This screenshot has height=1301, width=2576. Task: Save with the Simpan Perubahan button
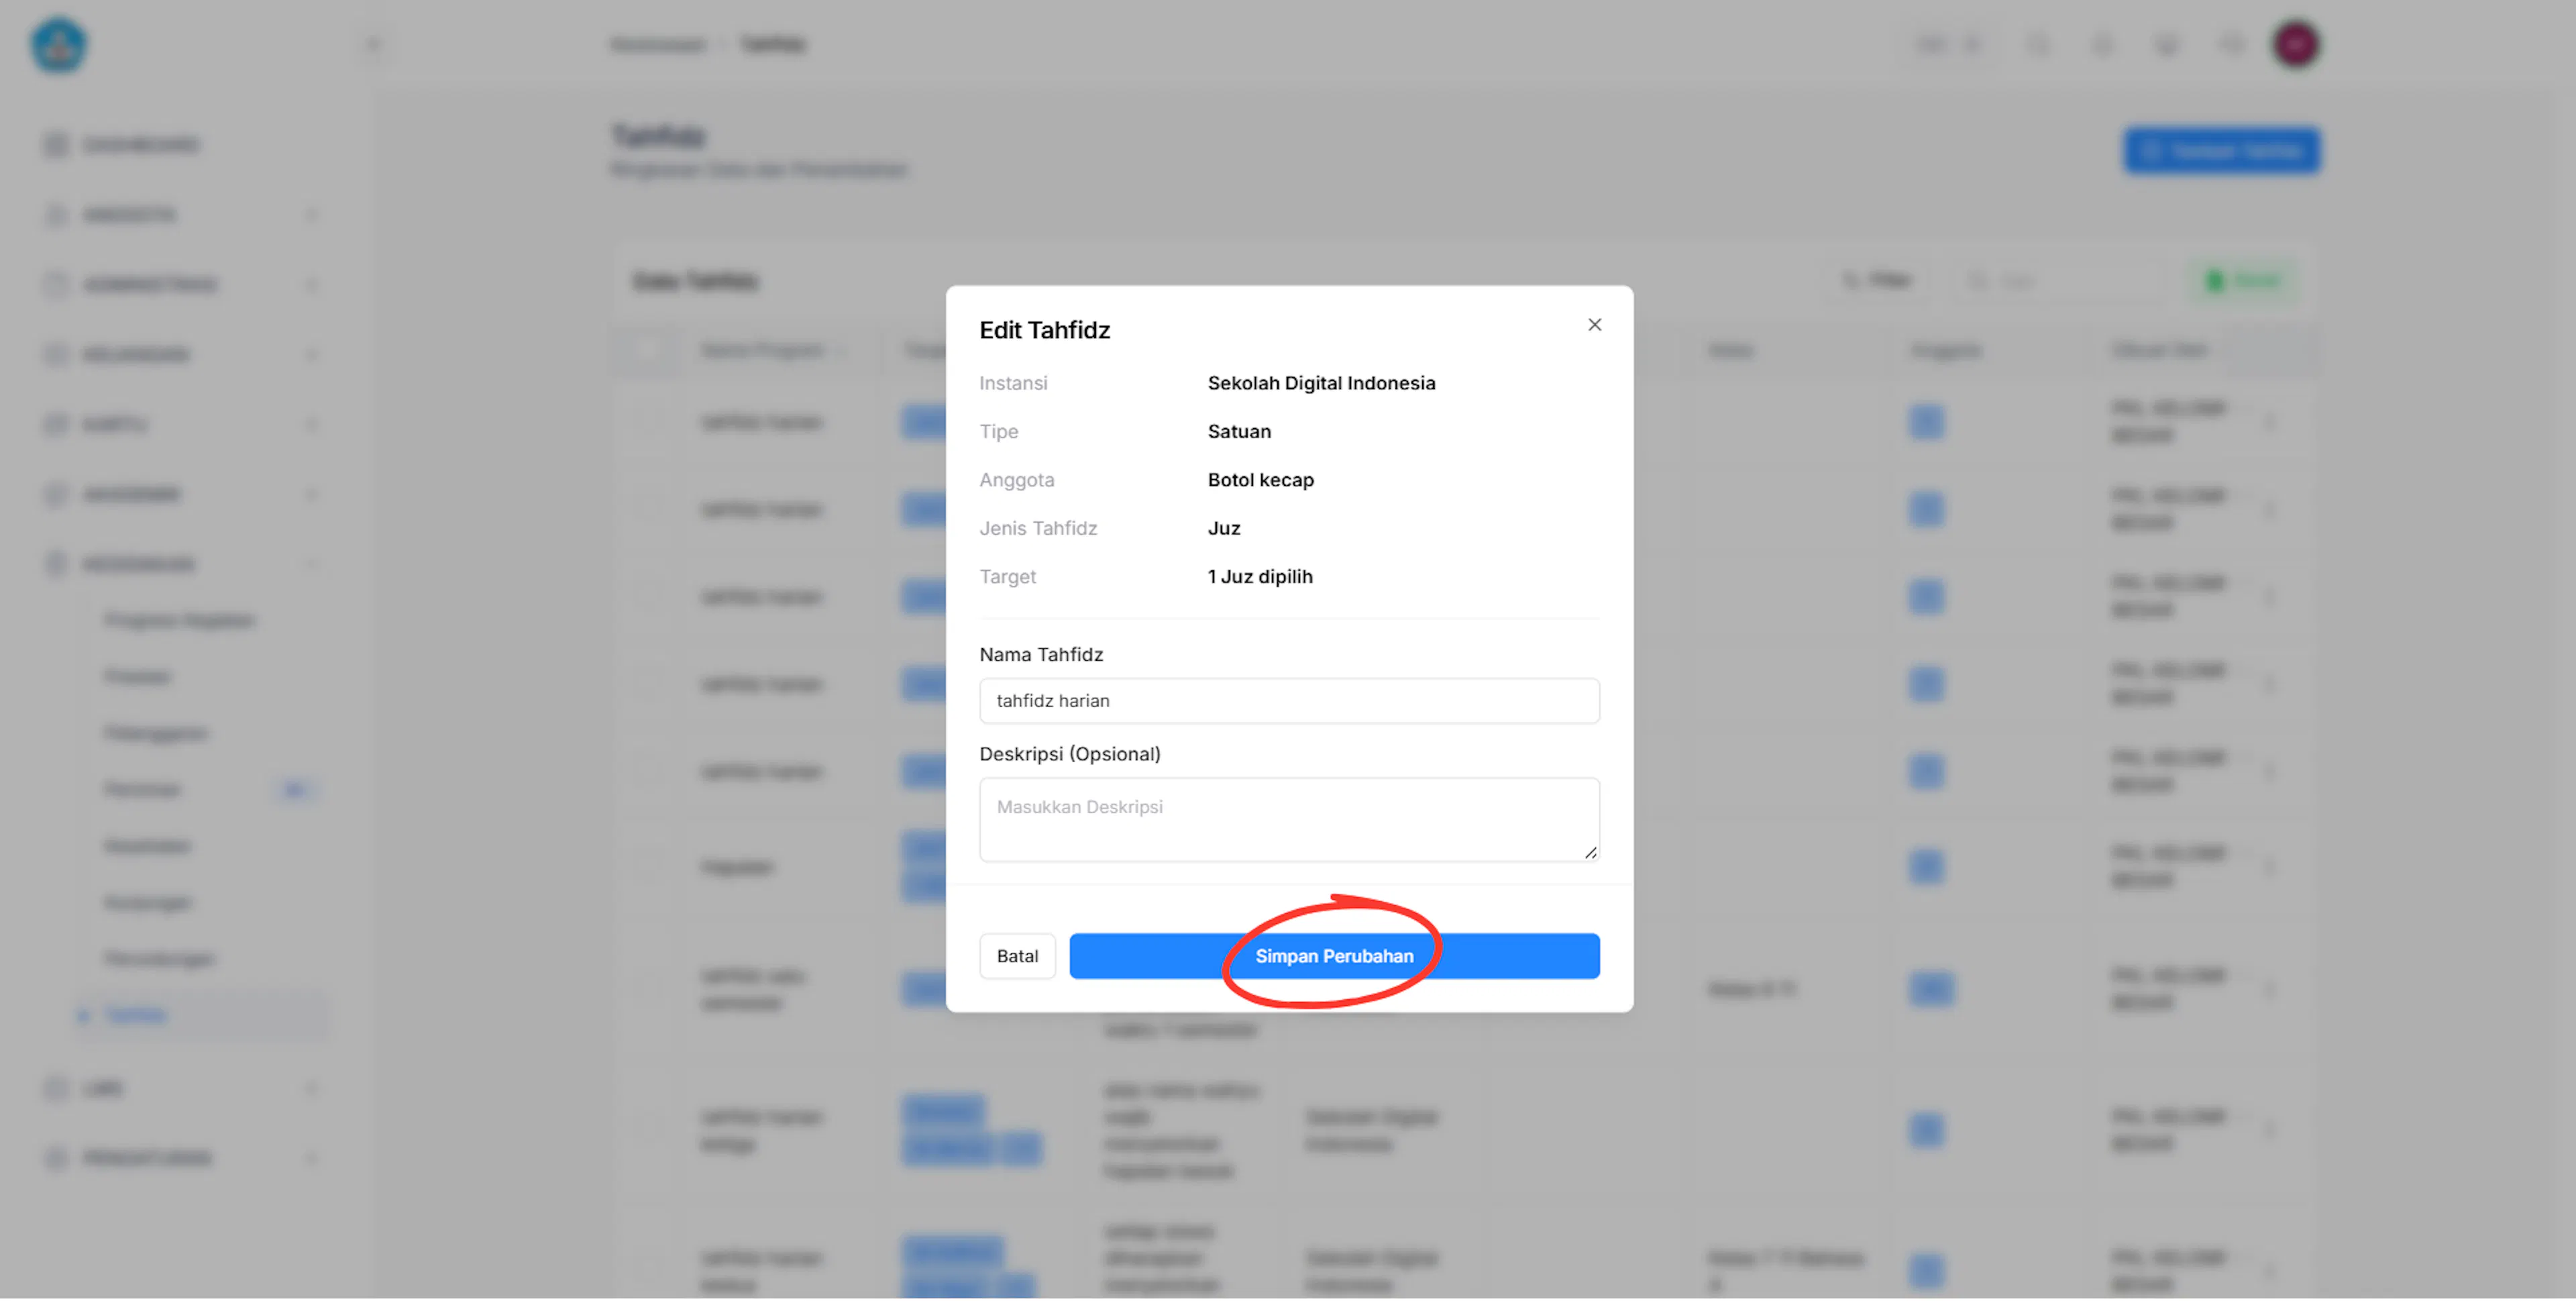(1334, 956)
